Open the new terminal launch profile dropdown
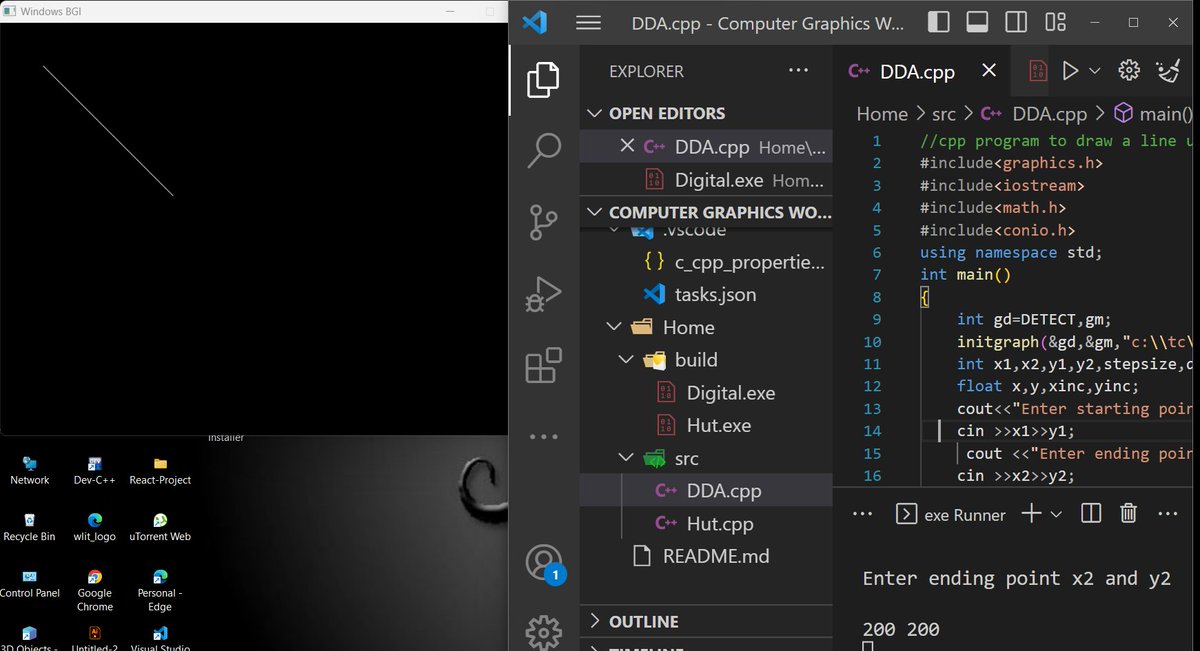 point(1057,513)
